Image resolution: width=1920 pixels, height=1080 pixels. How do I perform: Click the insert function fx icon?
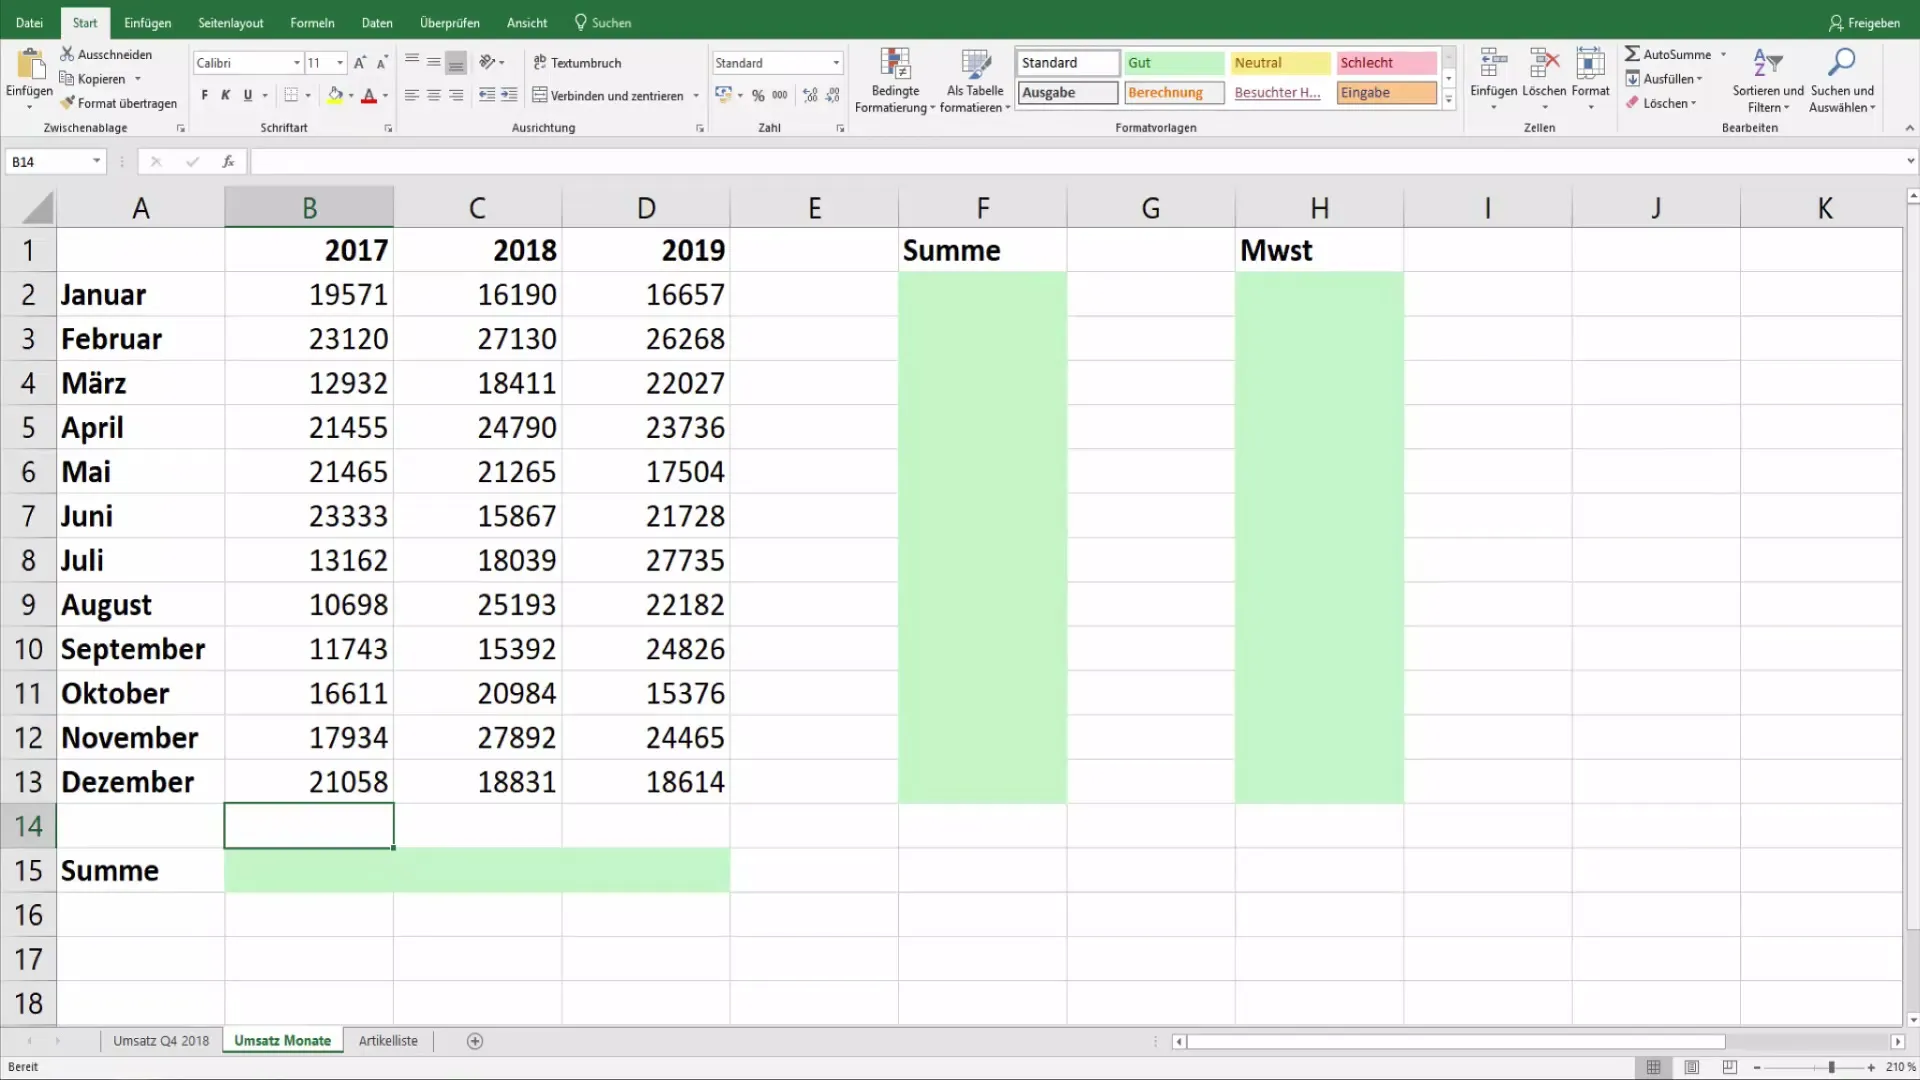click(x=228, y=161)
